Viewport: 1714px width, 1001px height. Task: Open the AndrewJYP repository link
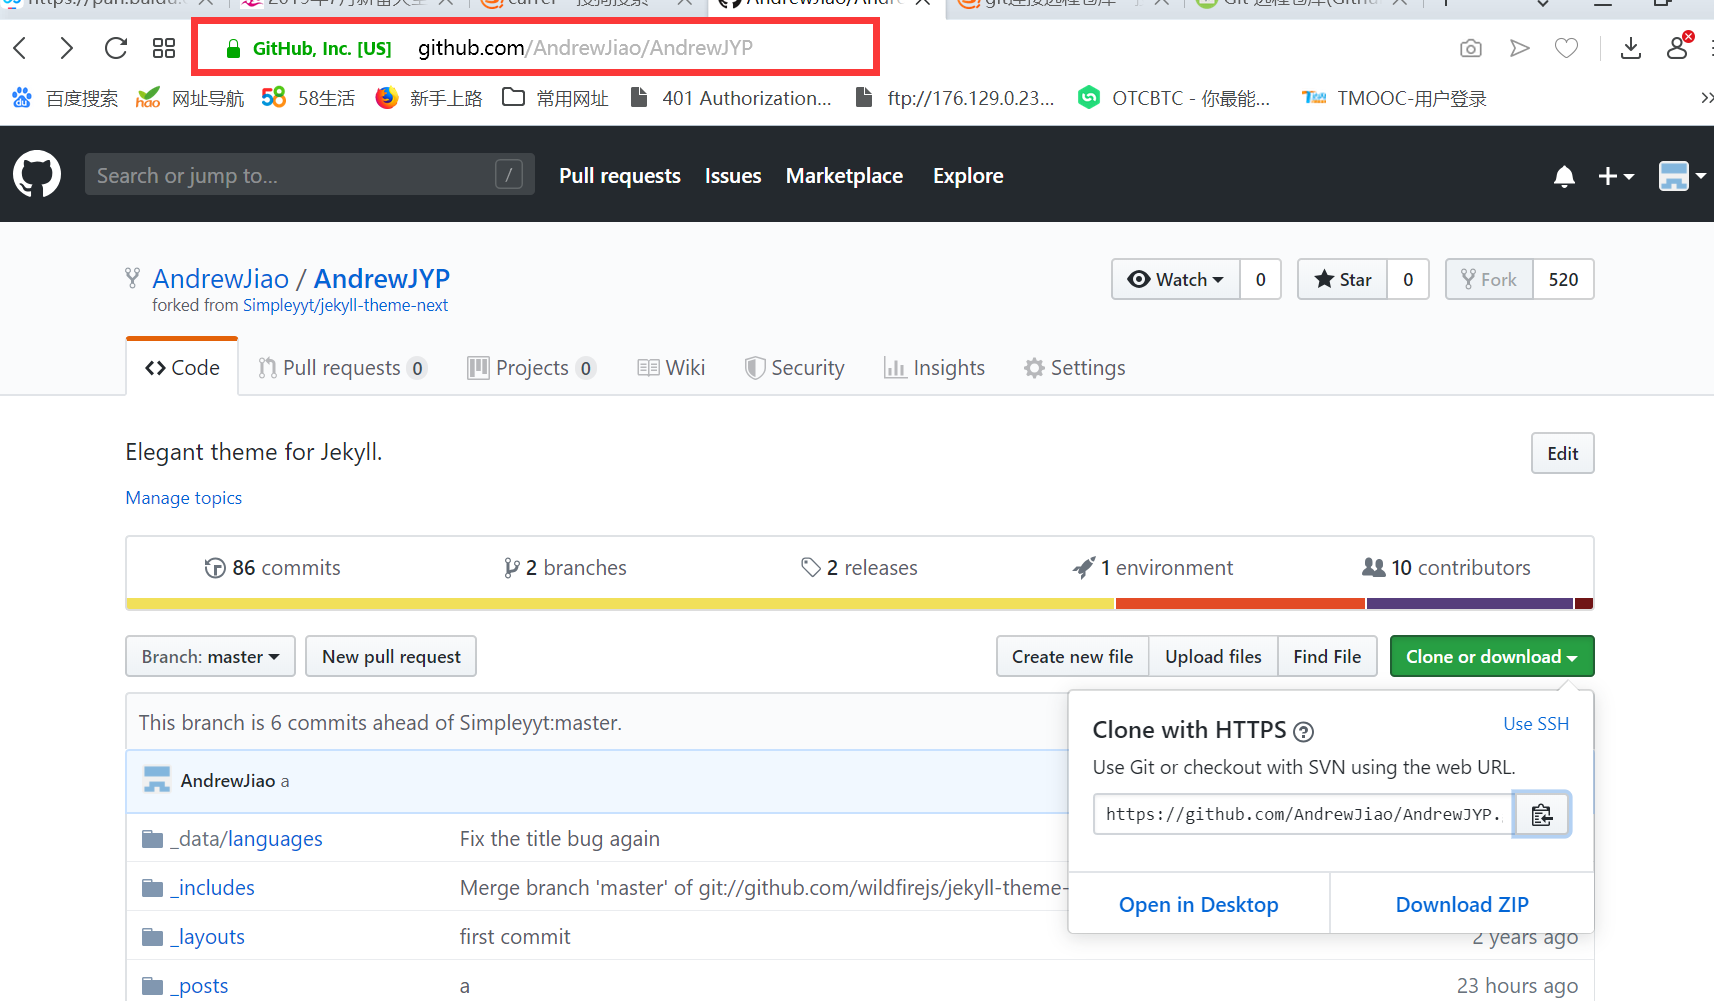pyautogui.click(x=382, y=279)
